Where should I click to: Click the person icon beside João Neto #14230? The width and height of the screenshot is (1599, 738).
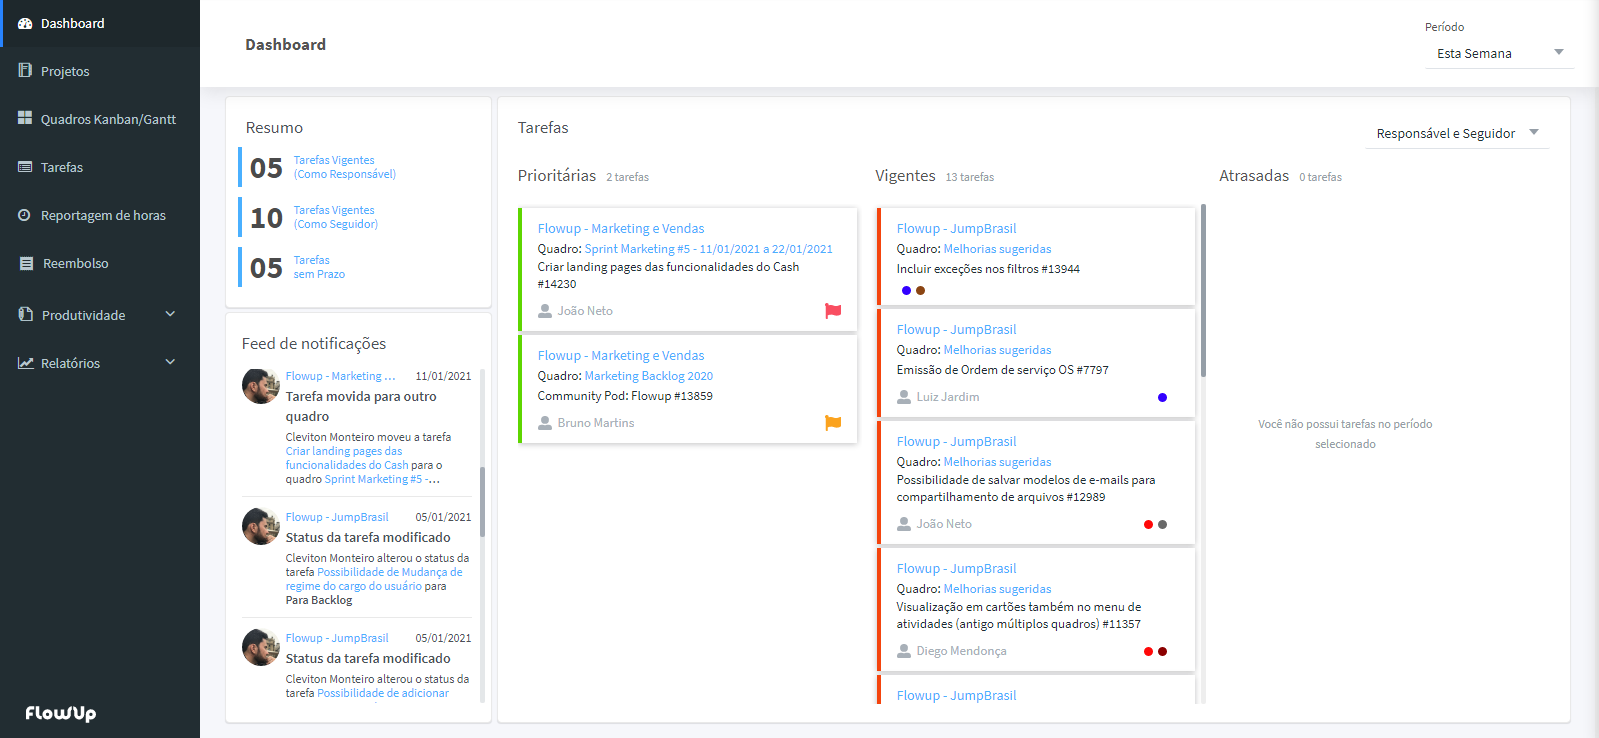545,311
